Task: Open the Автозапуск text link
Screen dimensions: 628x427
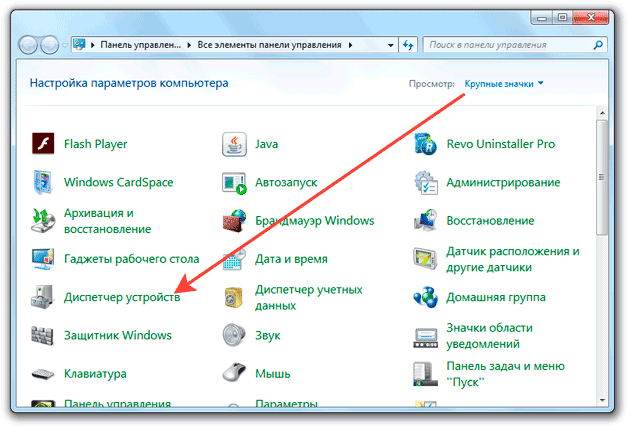Action: tap(286, 182)
